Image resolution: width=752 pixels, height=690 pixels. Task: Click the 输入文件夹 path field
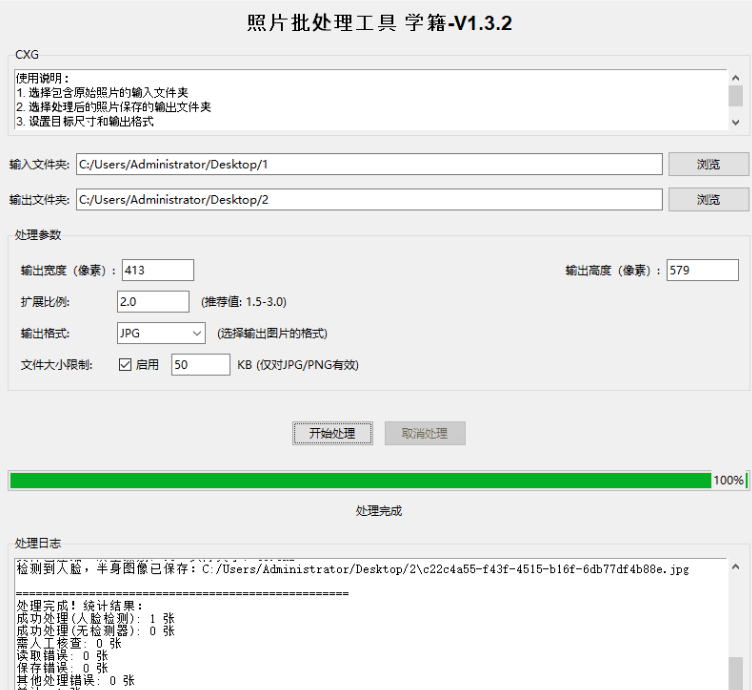click(x=369, y=164)
